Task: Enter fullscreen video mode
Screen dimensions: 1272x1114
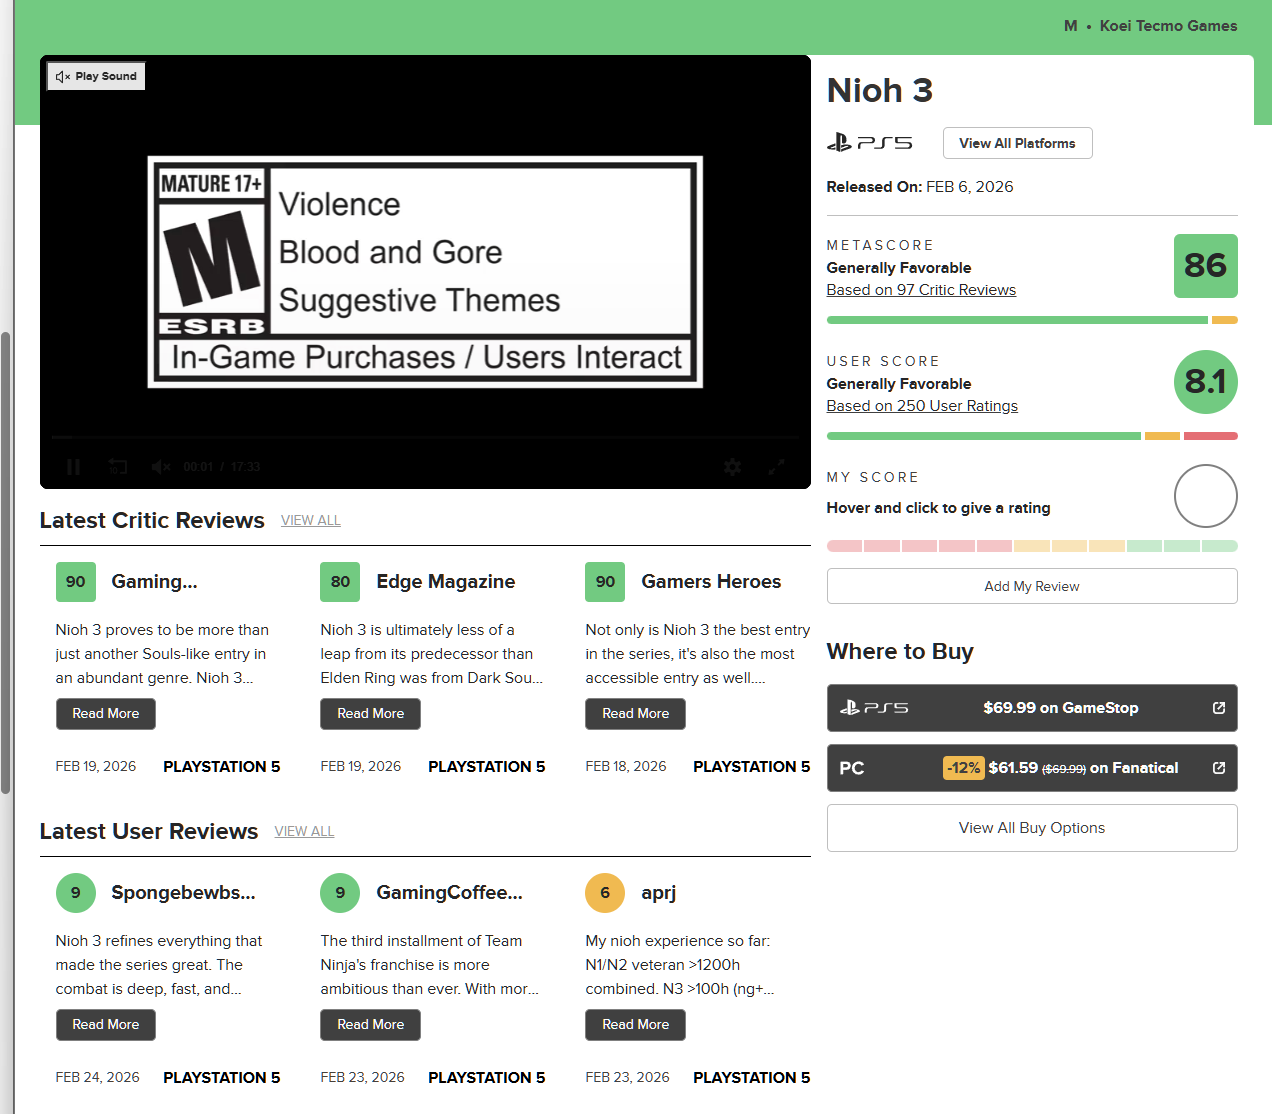Action: [776, 467]
